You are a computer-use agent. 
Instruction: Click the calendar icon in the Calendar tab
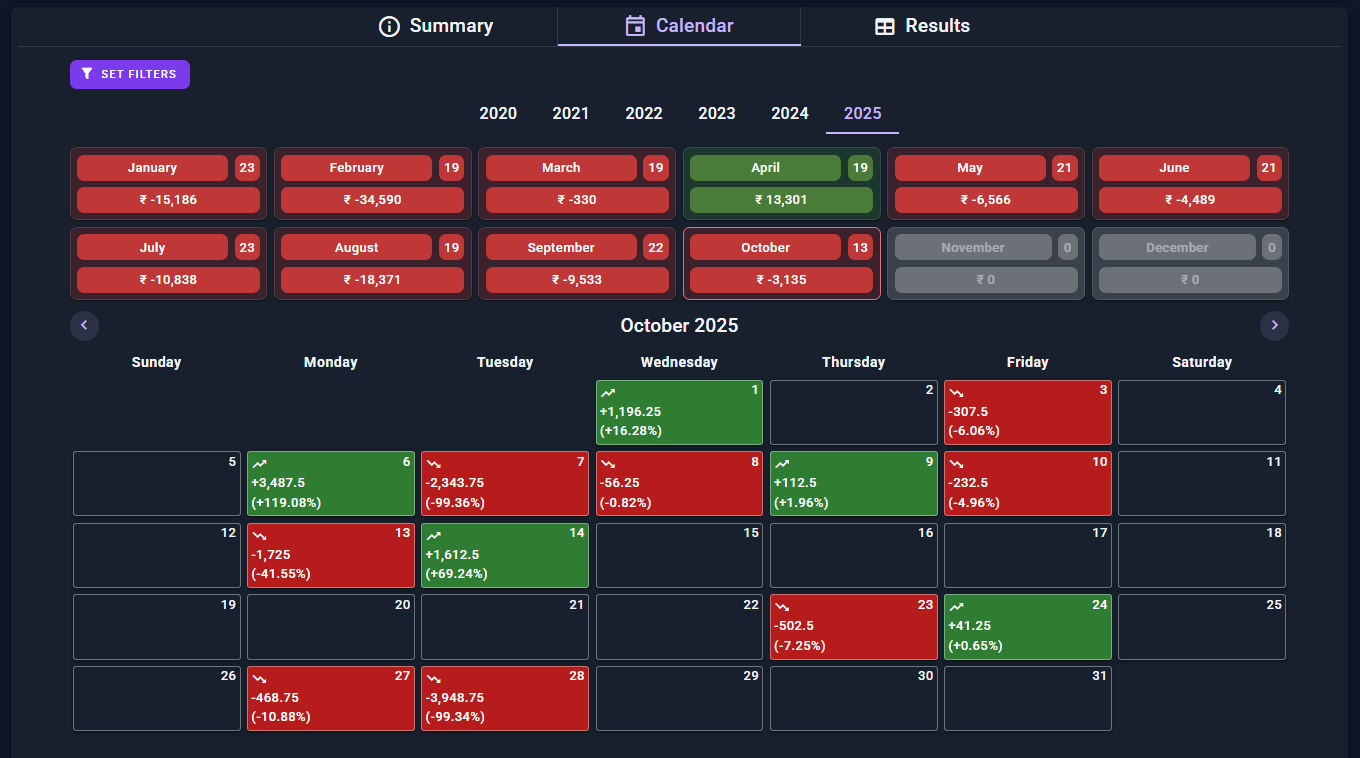pos(635,26)
